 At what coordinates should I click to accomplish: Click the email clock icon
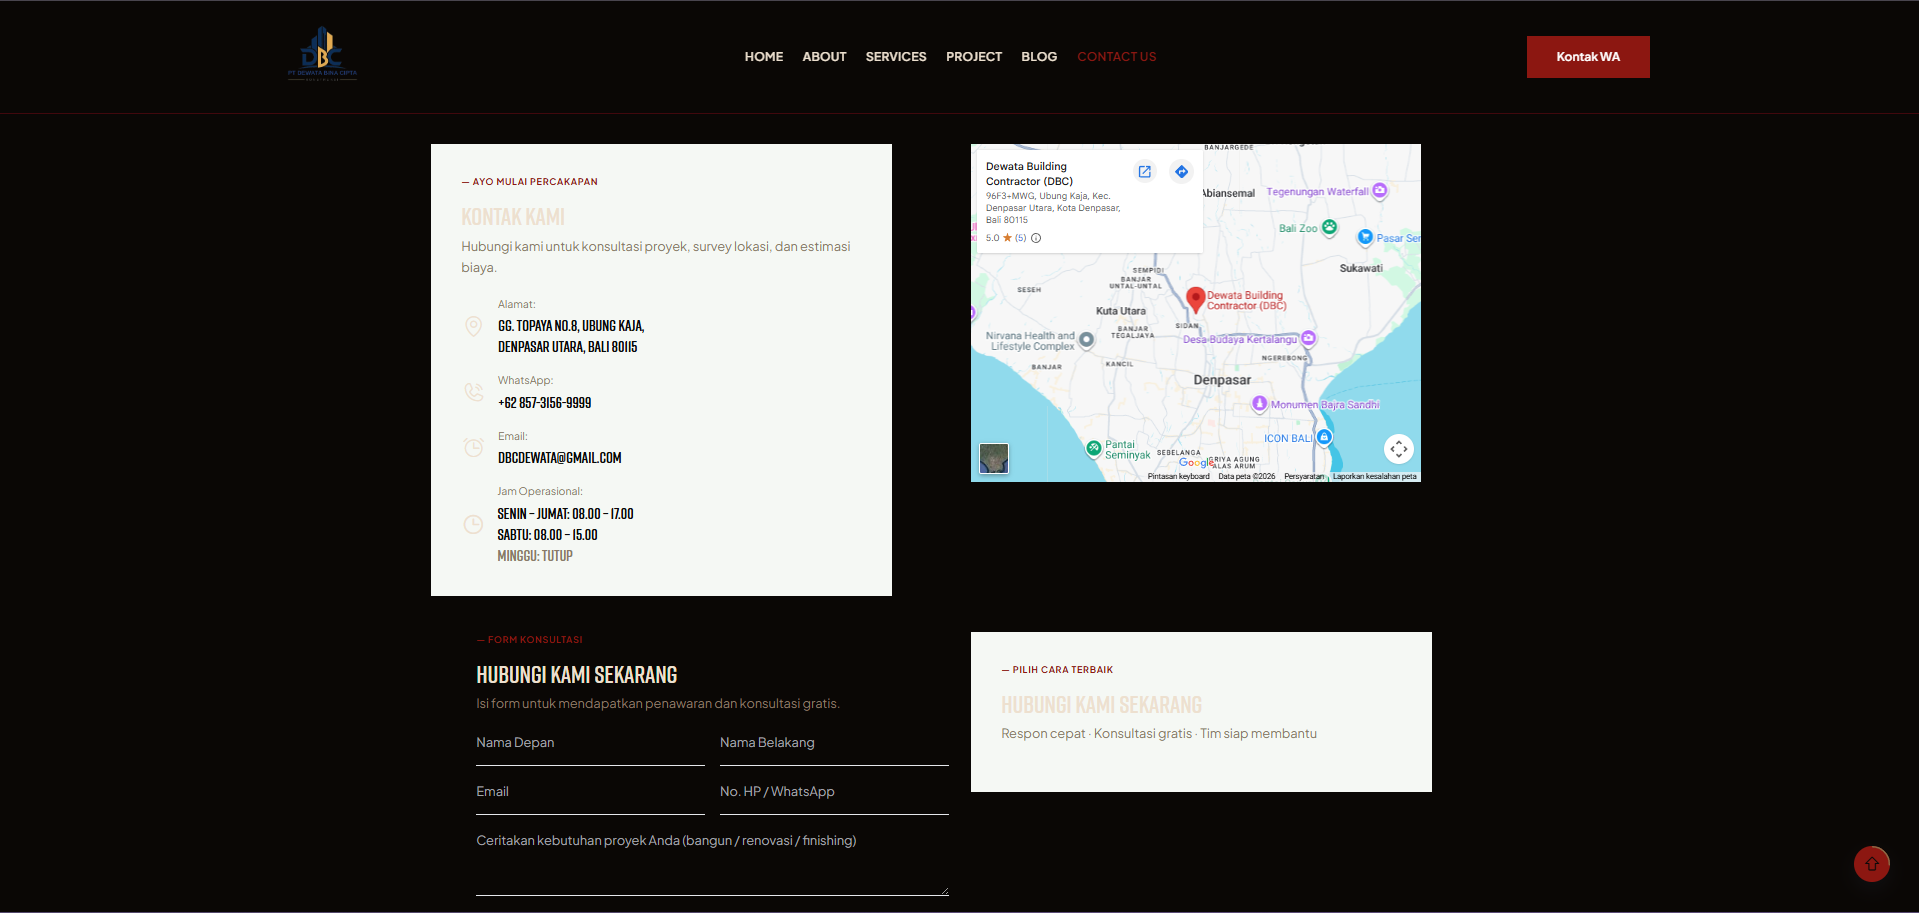click(474, 447)
